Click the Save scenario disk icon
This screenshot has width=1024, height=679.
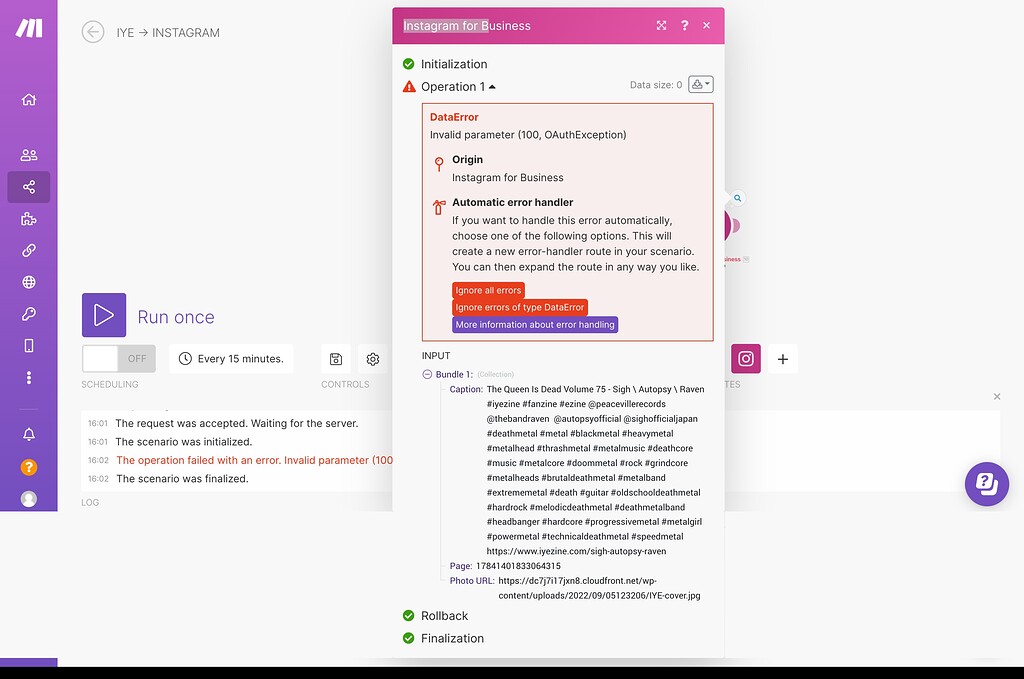click(336, 358)
